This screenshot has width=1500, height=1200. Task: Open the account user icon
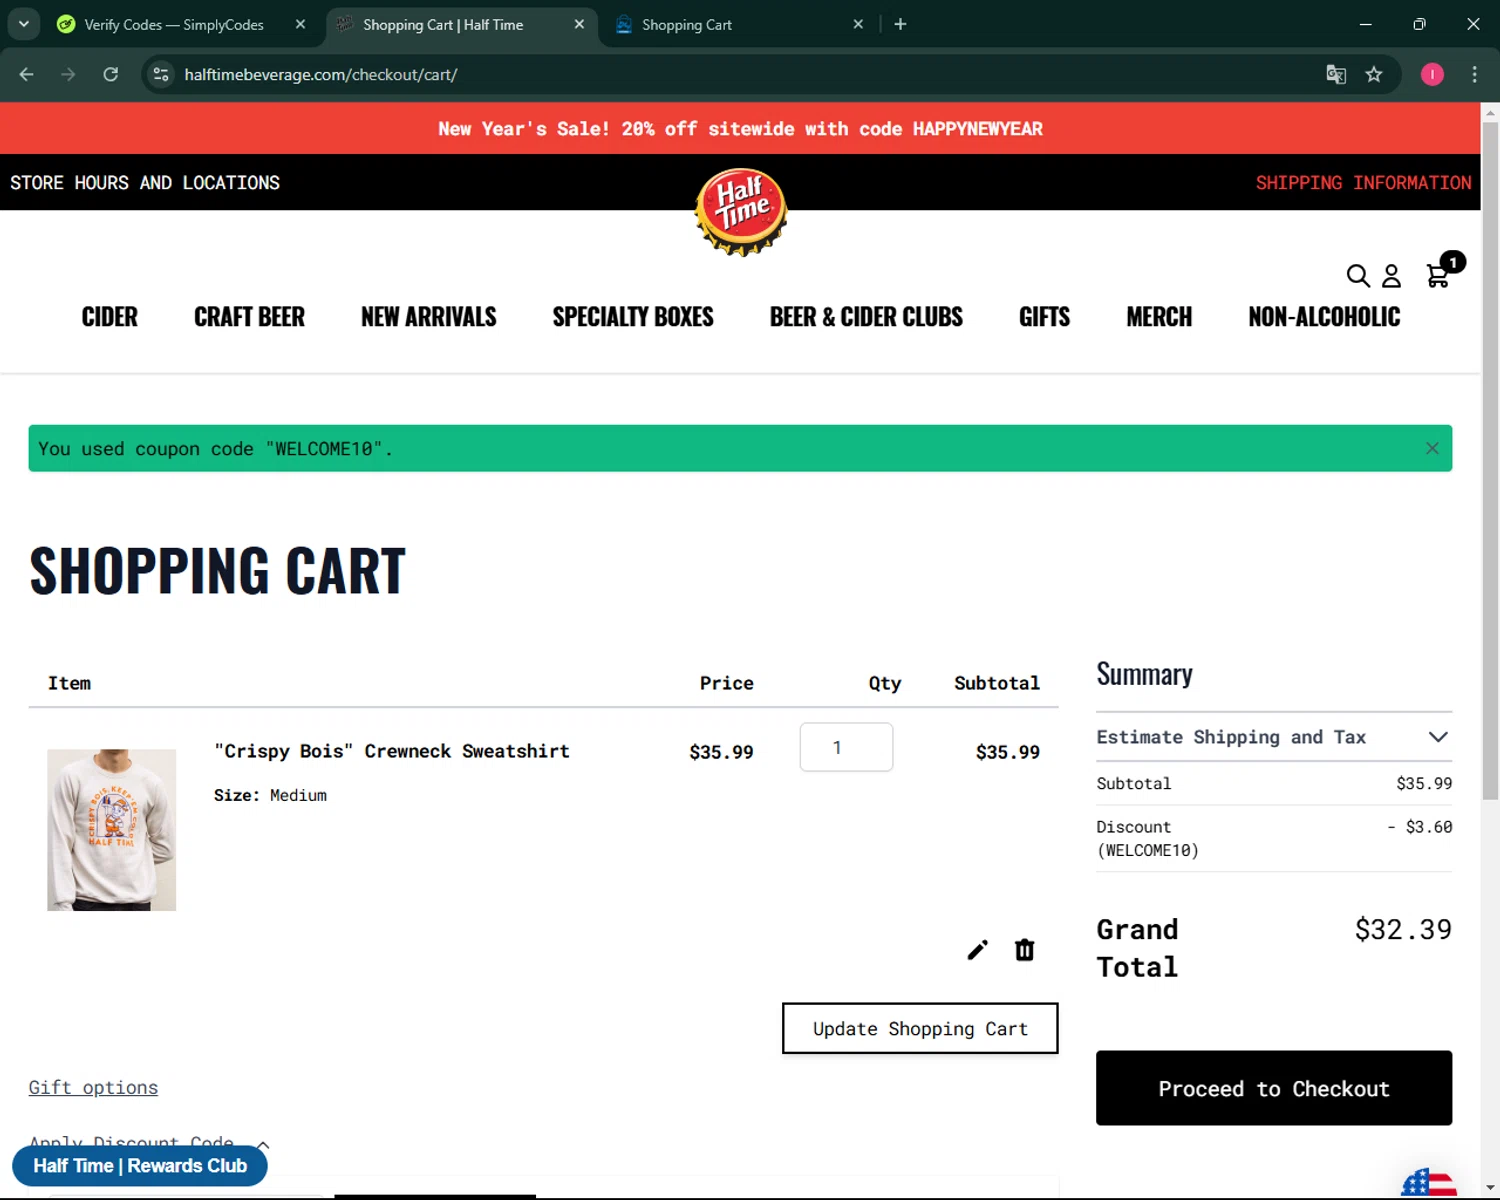click(1391, 276)
